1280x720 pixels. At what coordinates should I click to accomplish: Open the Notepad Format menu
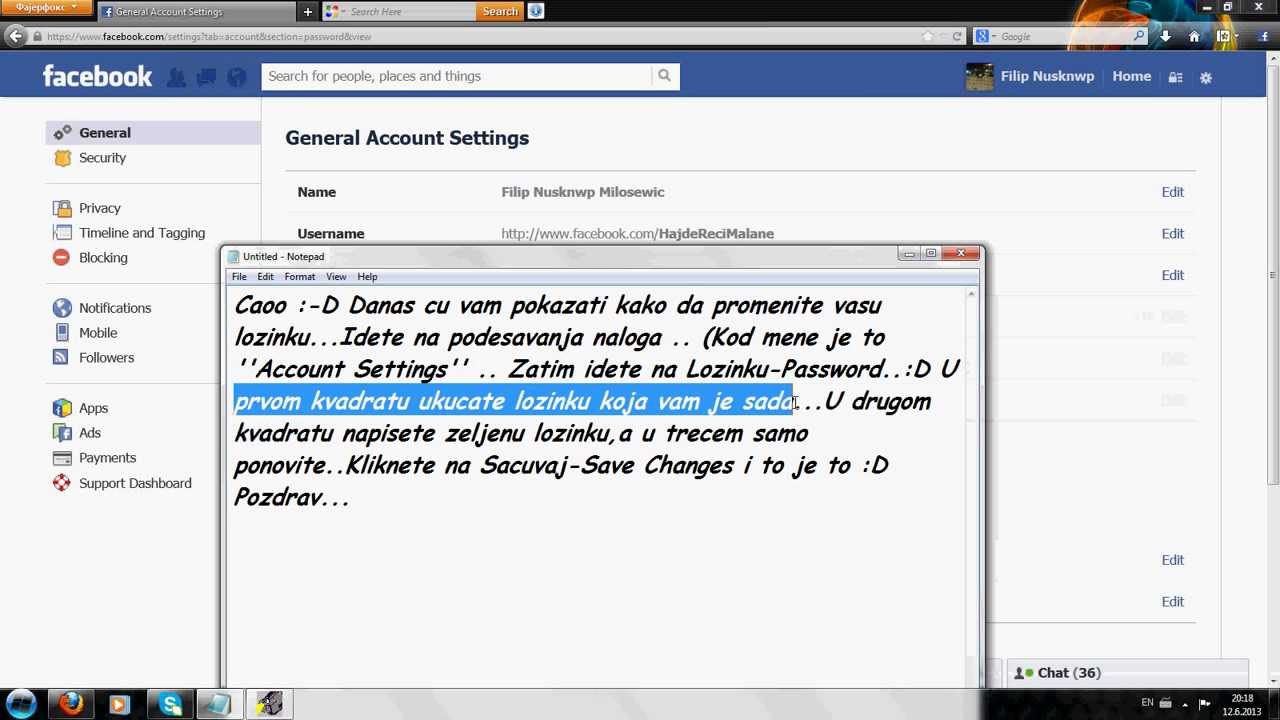tap(299, 277)
